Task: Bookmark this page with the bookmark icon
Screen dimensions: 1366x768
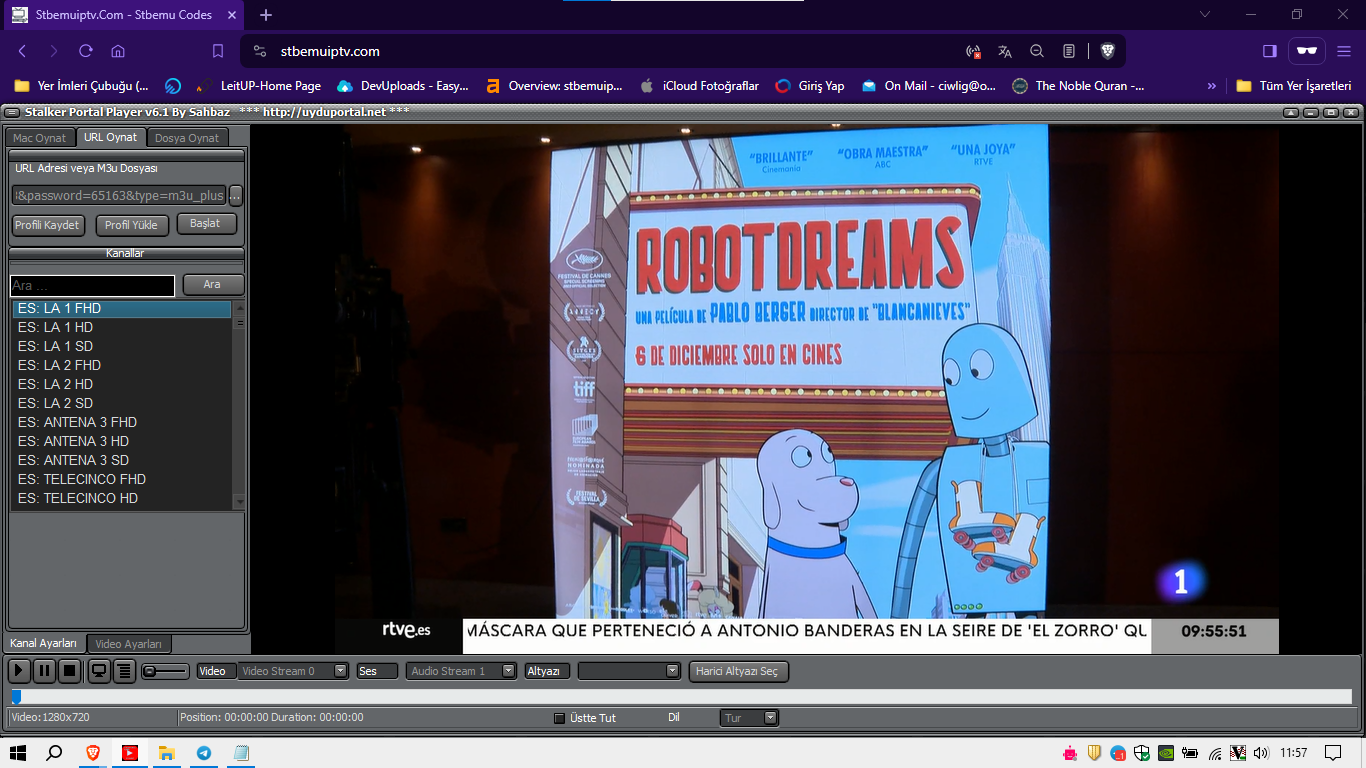Action: [x=218, y=51]
